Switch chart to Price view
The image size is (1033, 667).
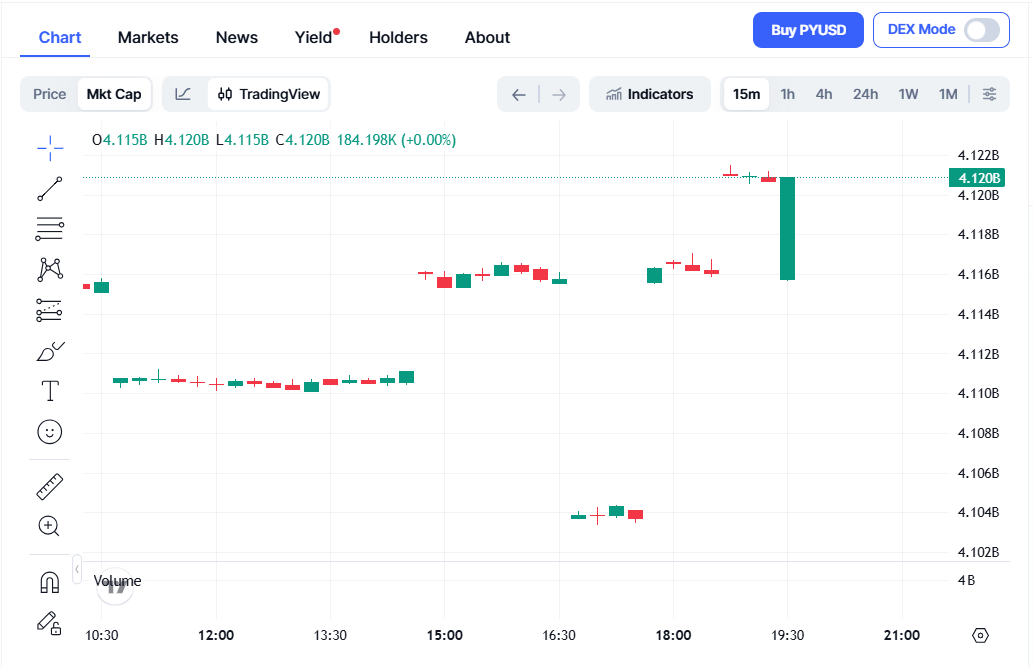(x=49, y=94)
